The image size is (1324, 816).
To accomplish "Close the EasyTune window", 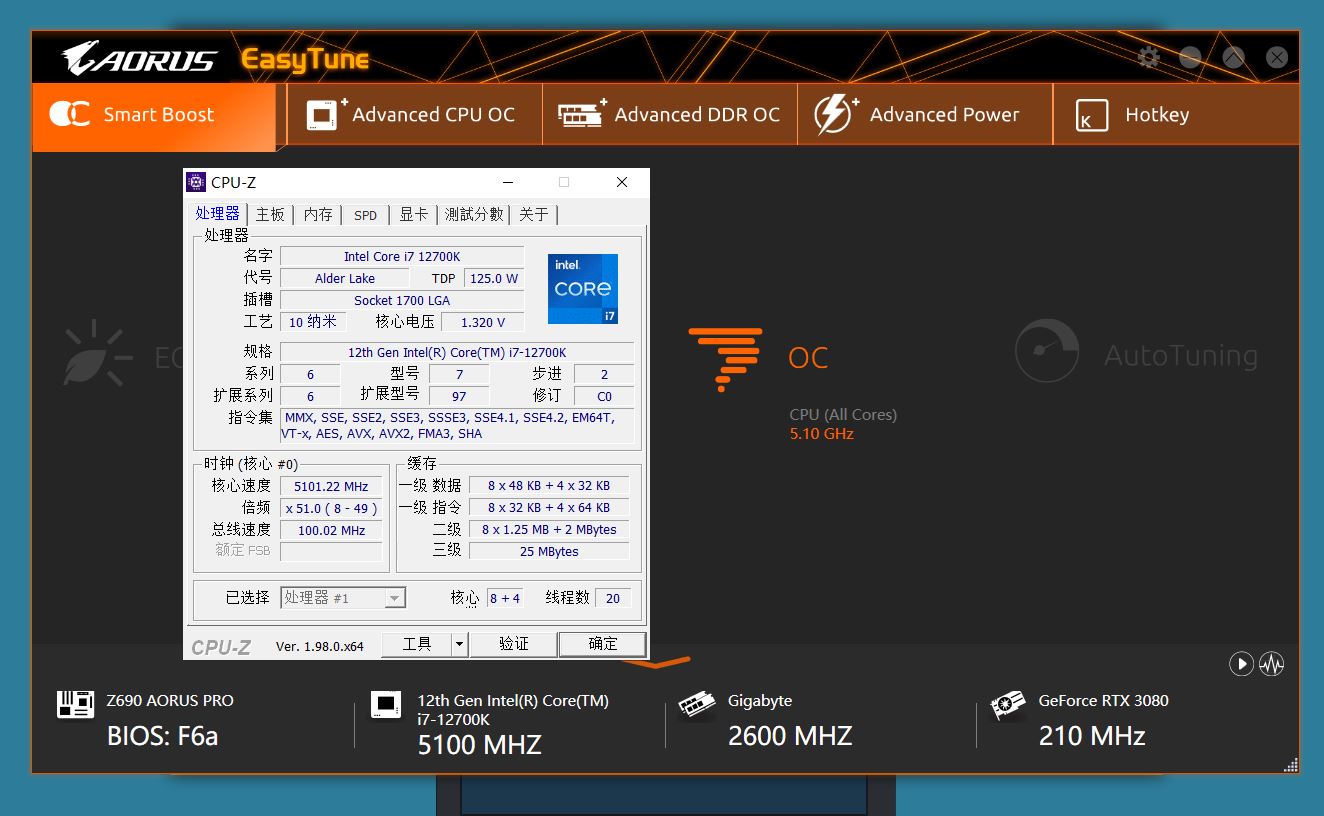I will tap(1277, 58).
